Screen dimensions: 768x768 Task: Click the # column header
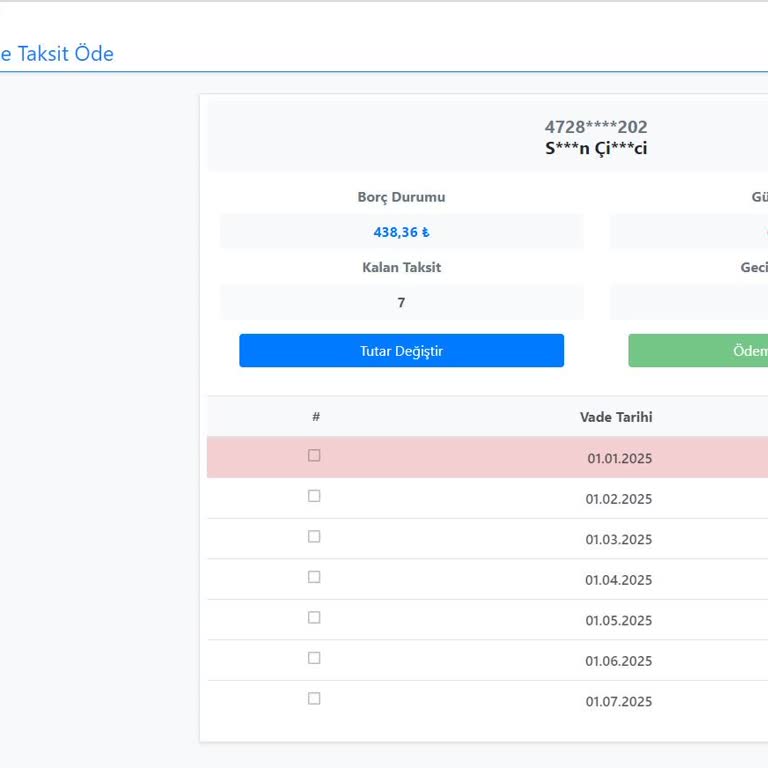tap(316, 417)
